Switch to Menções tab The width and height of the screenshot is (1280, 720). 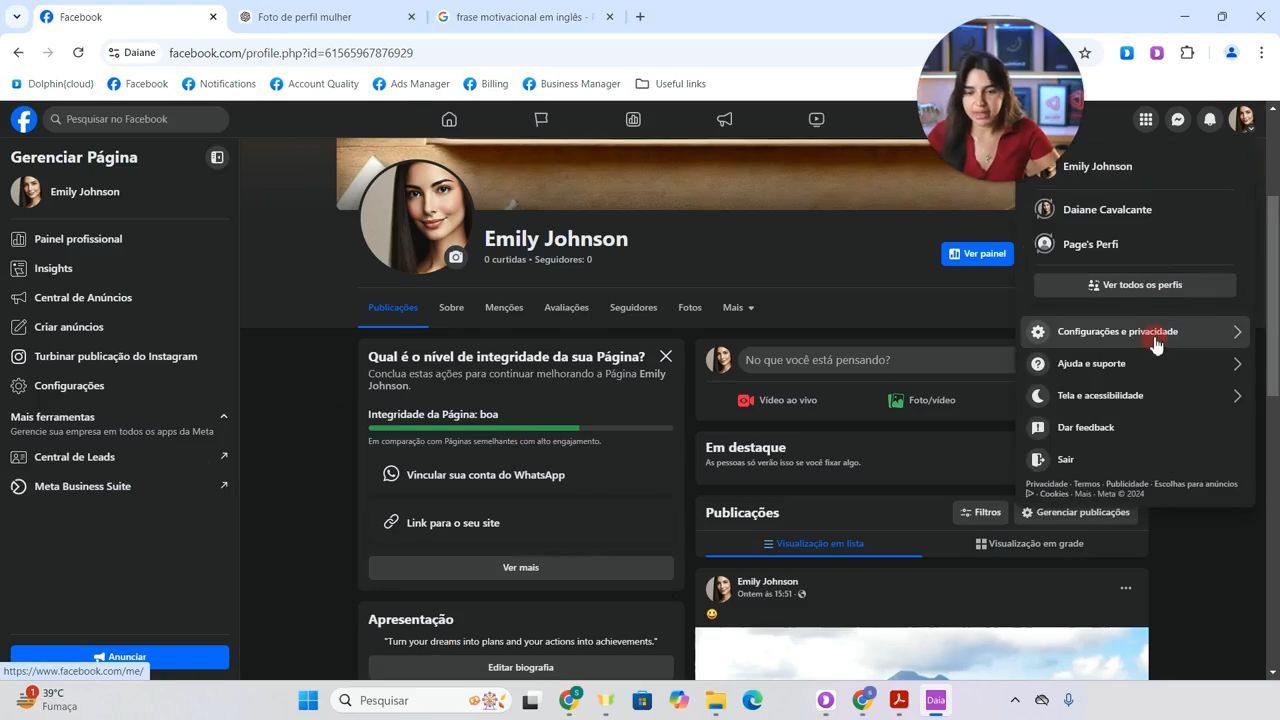click(x=504, y=308)
